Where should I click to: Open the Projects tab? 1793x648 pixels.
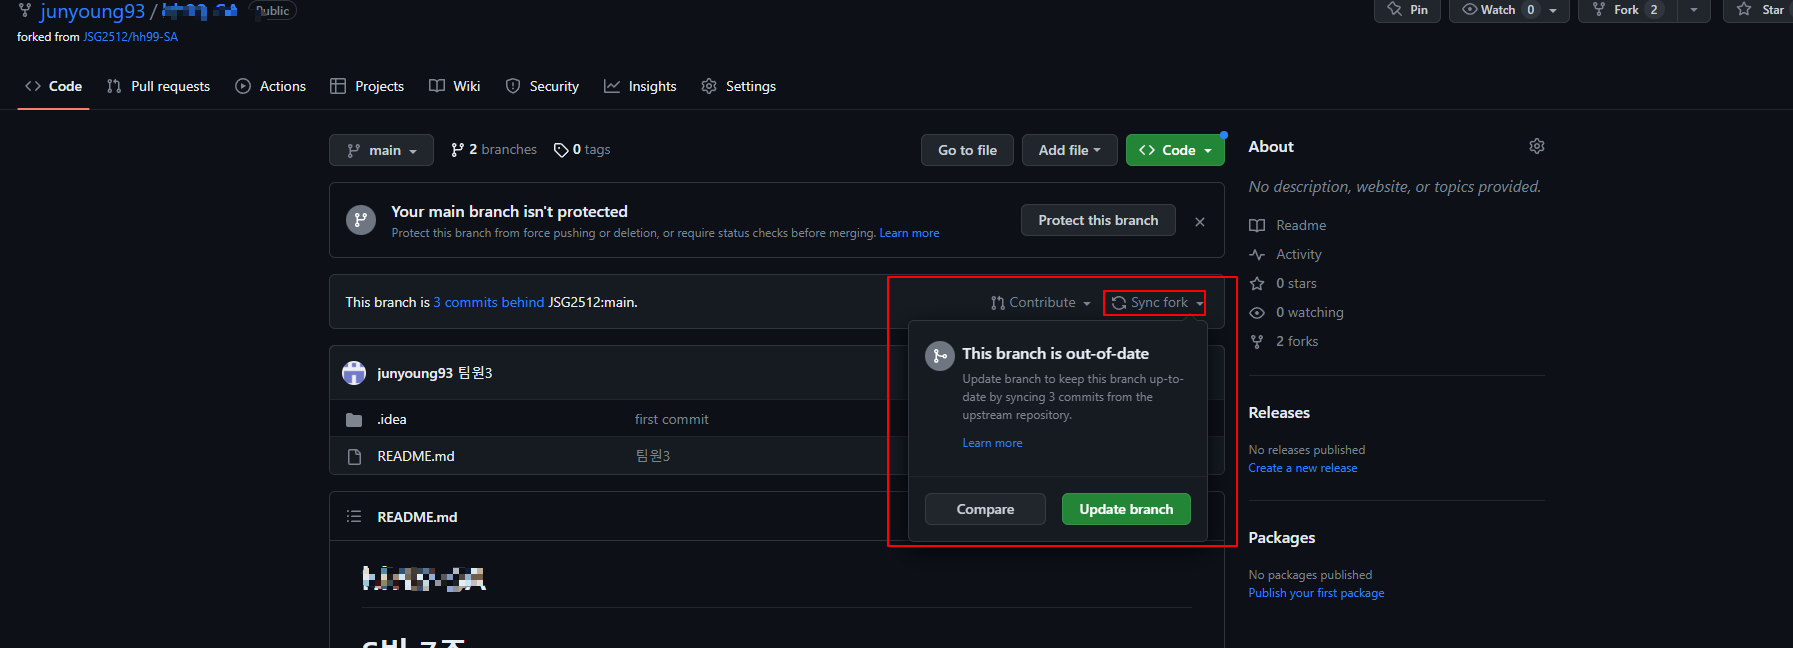pyautogui.click(x=367, y=86)
